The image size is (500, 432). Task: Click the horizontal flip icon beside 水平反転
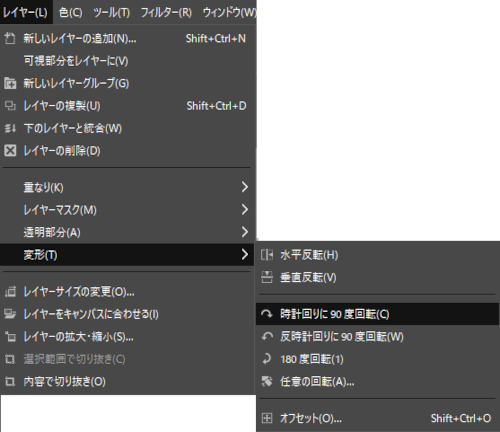[x=267, y=255]
